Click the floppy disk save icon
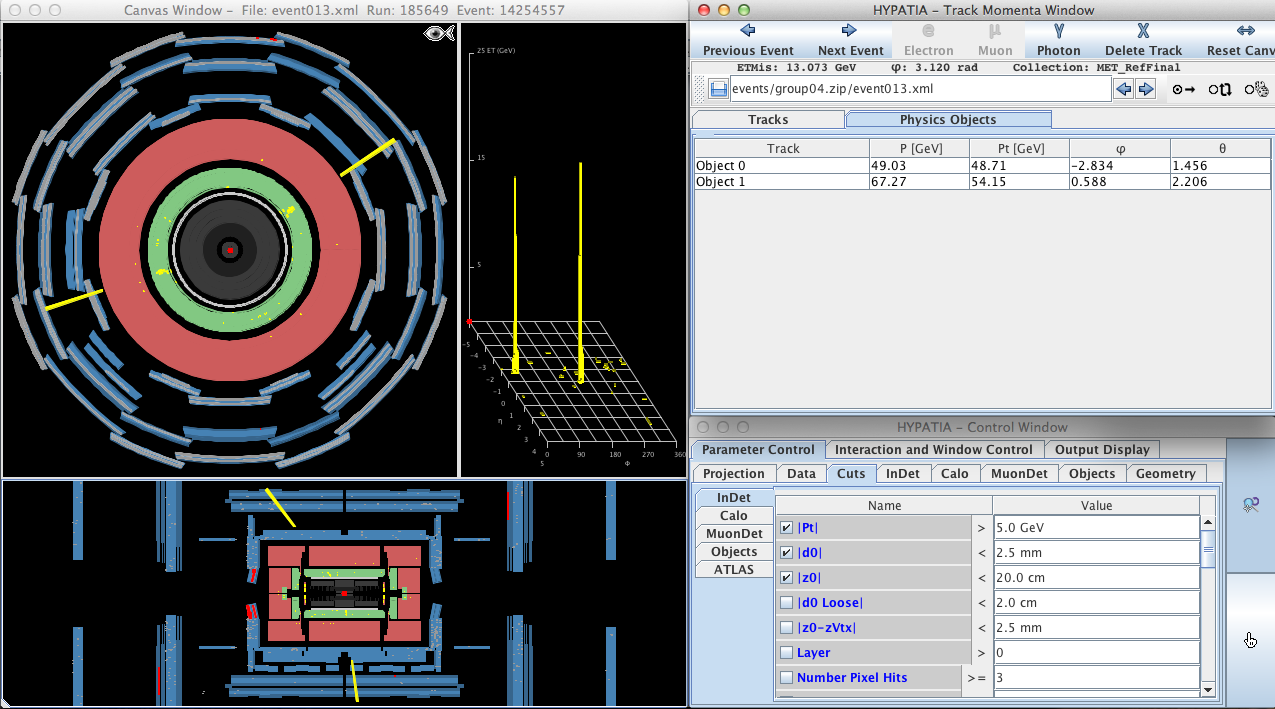This screenshot has width=1275, height=709. coord(718,89)
